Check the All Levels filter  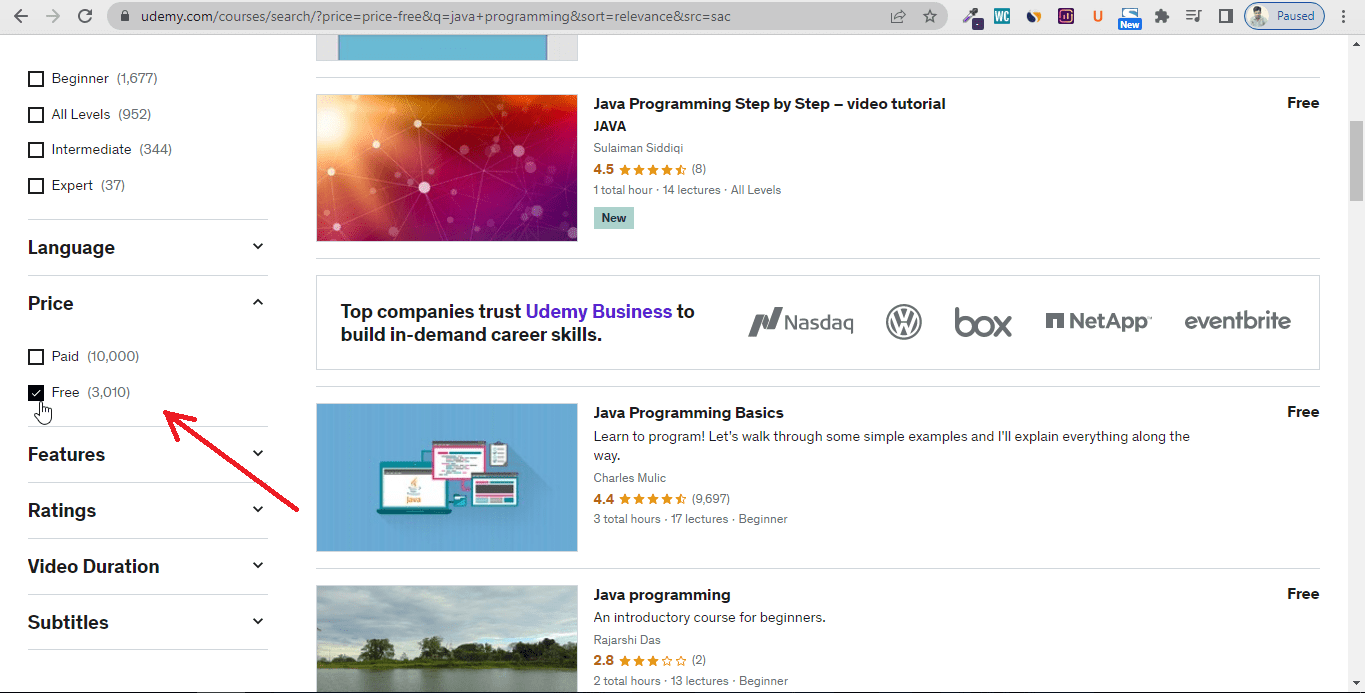[36, 115]
